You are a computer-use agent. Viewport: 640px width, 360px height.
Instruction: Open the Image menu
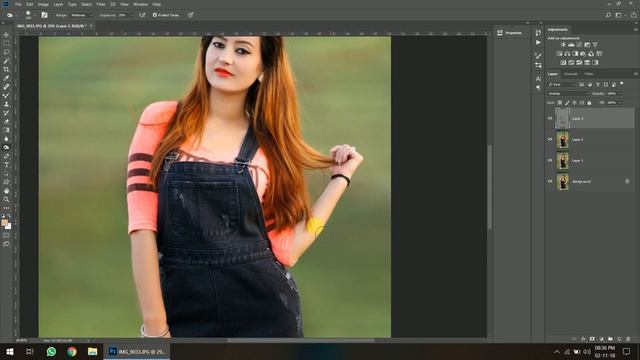pyautogui.click(x=43, y=4)
